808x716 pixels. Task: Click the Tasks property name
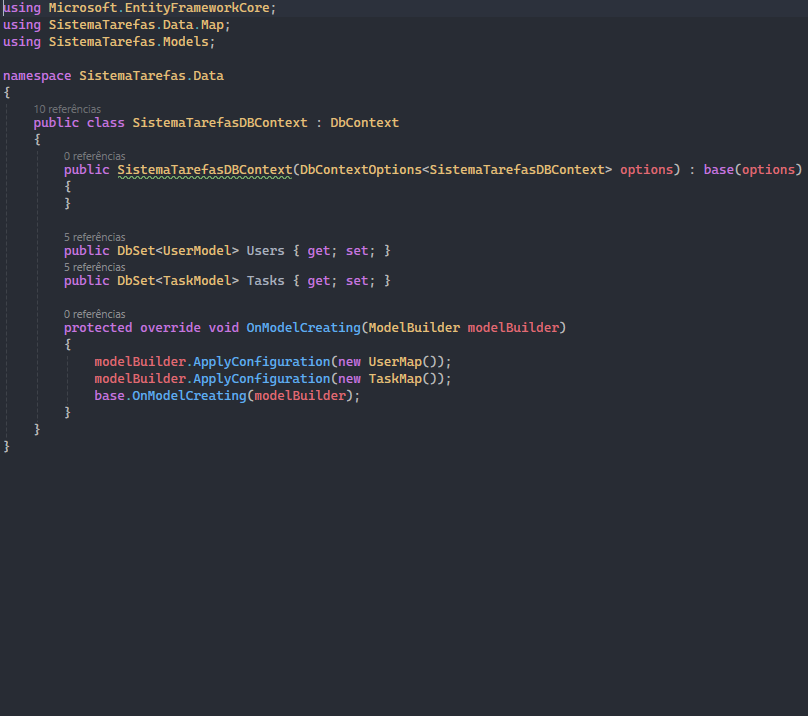point(265,281)
